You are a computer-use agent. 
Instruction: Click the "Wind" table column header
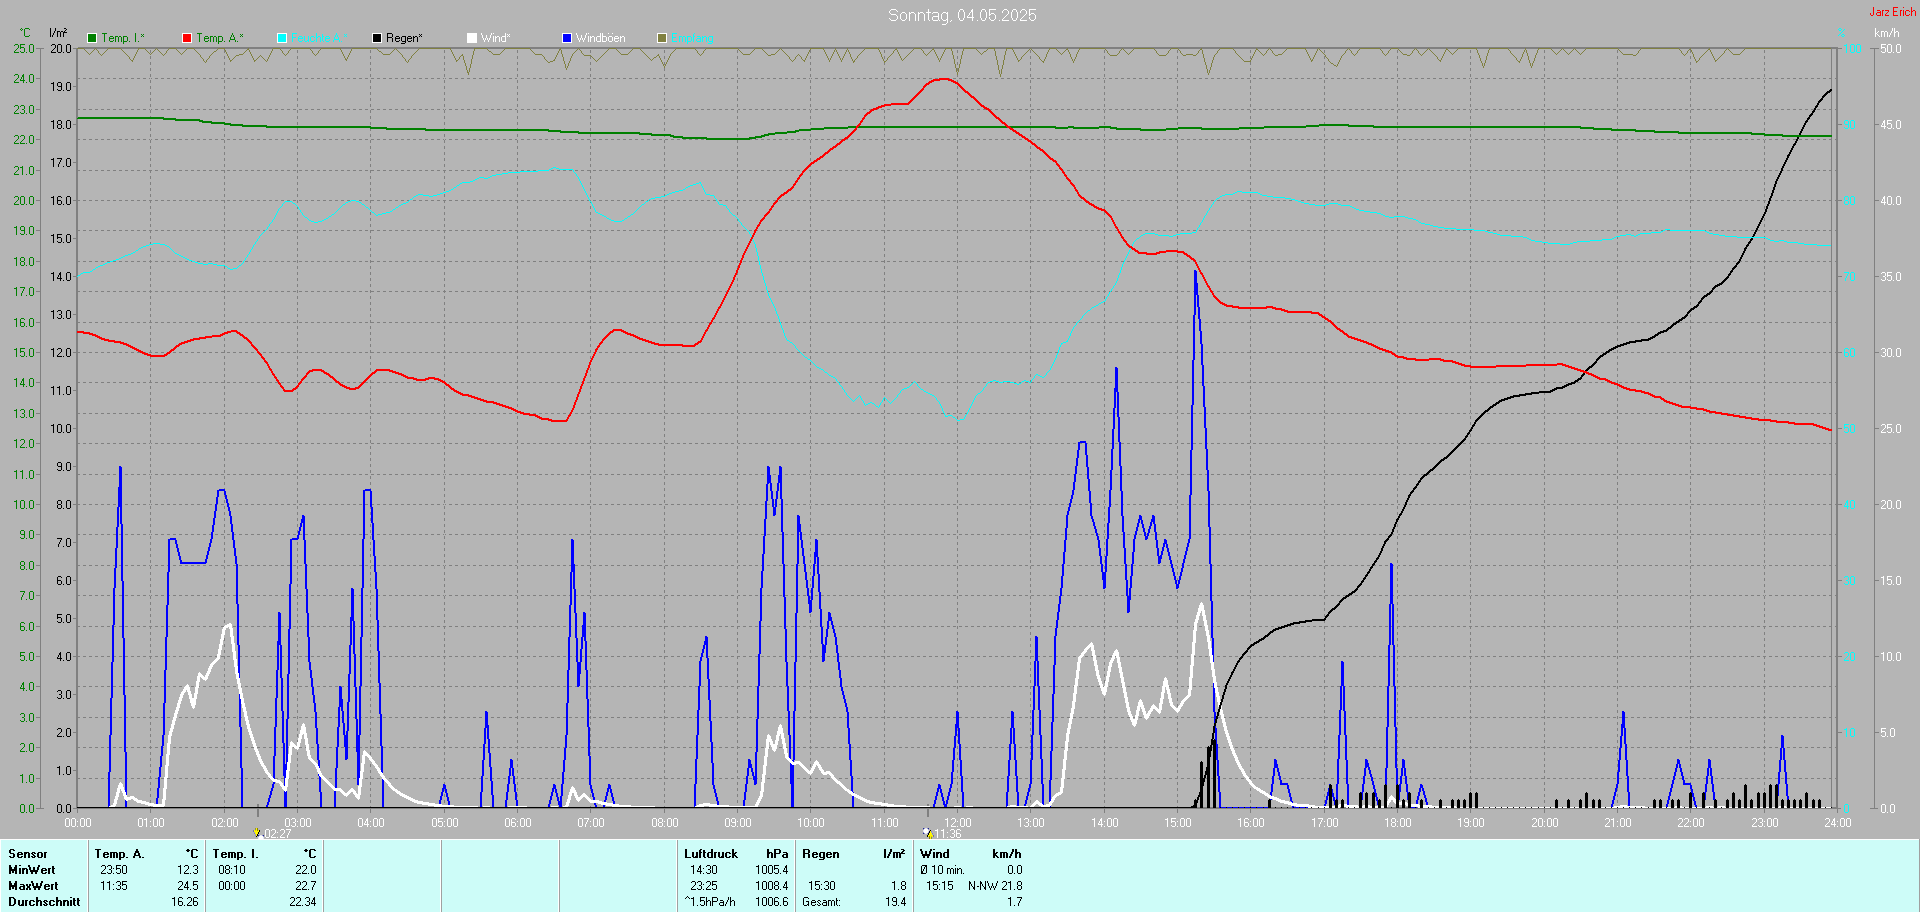pyautogui.click(x=935, y=854)
